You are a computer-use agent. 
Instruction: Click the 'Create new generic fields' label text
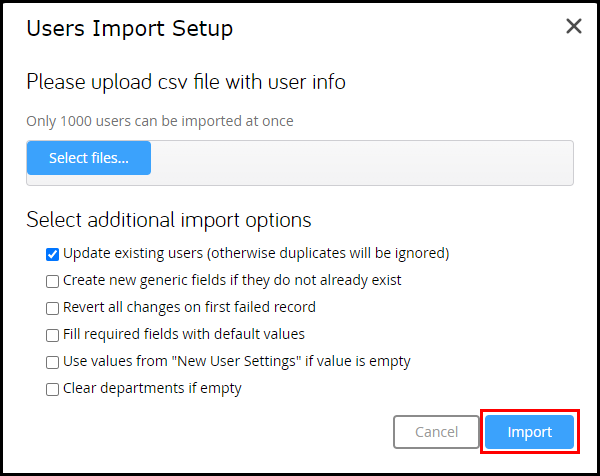tap(232, 280)
